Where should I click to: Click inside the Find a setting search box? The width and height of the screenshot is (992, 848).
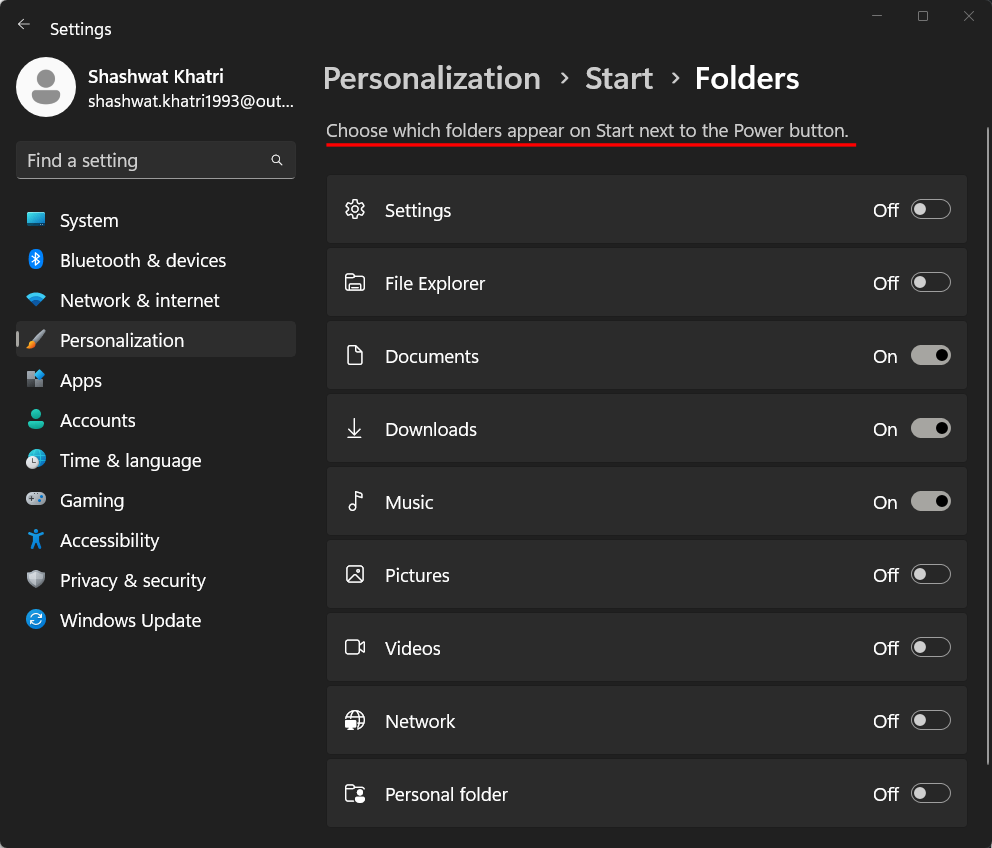155,160
